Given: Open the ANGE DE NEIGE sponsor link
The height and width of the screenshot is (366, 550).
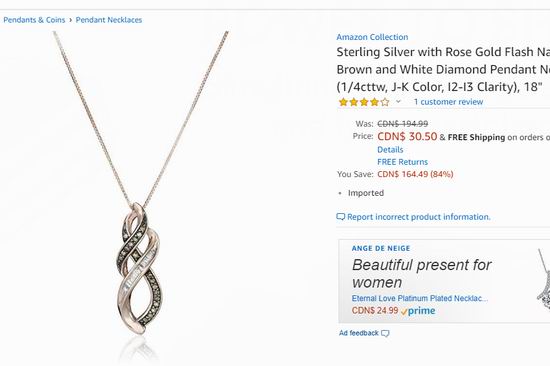Looking at the screenshot, I should coord(381,248).
